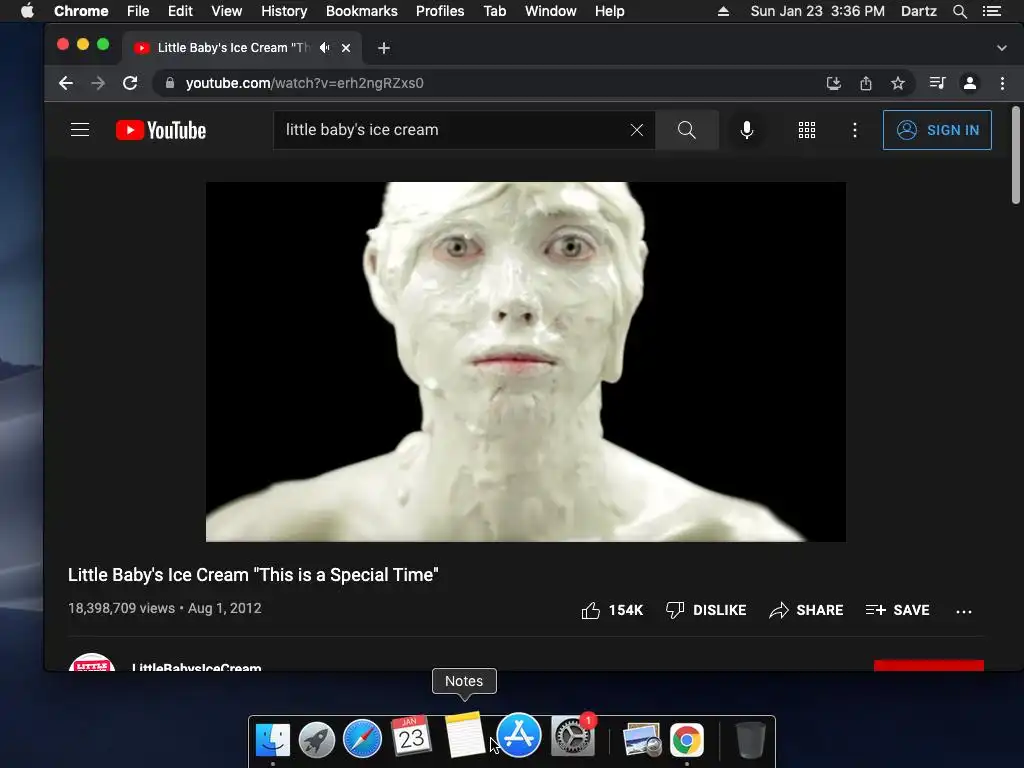This screenshot has width=1024, height=768.
Task: View site info via lock icon
Action: [x=170, y=83]
